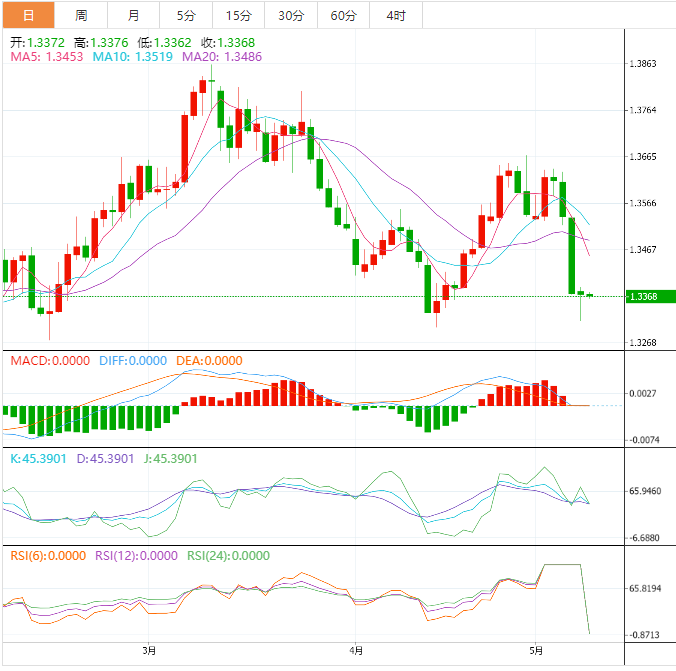
Task: Click the DEA value label
Action: (x=209, y=360)
